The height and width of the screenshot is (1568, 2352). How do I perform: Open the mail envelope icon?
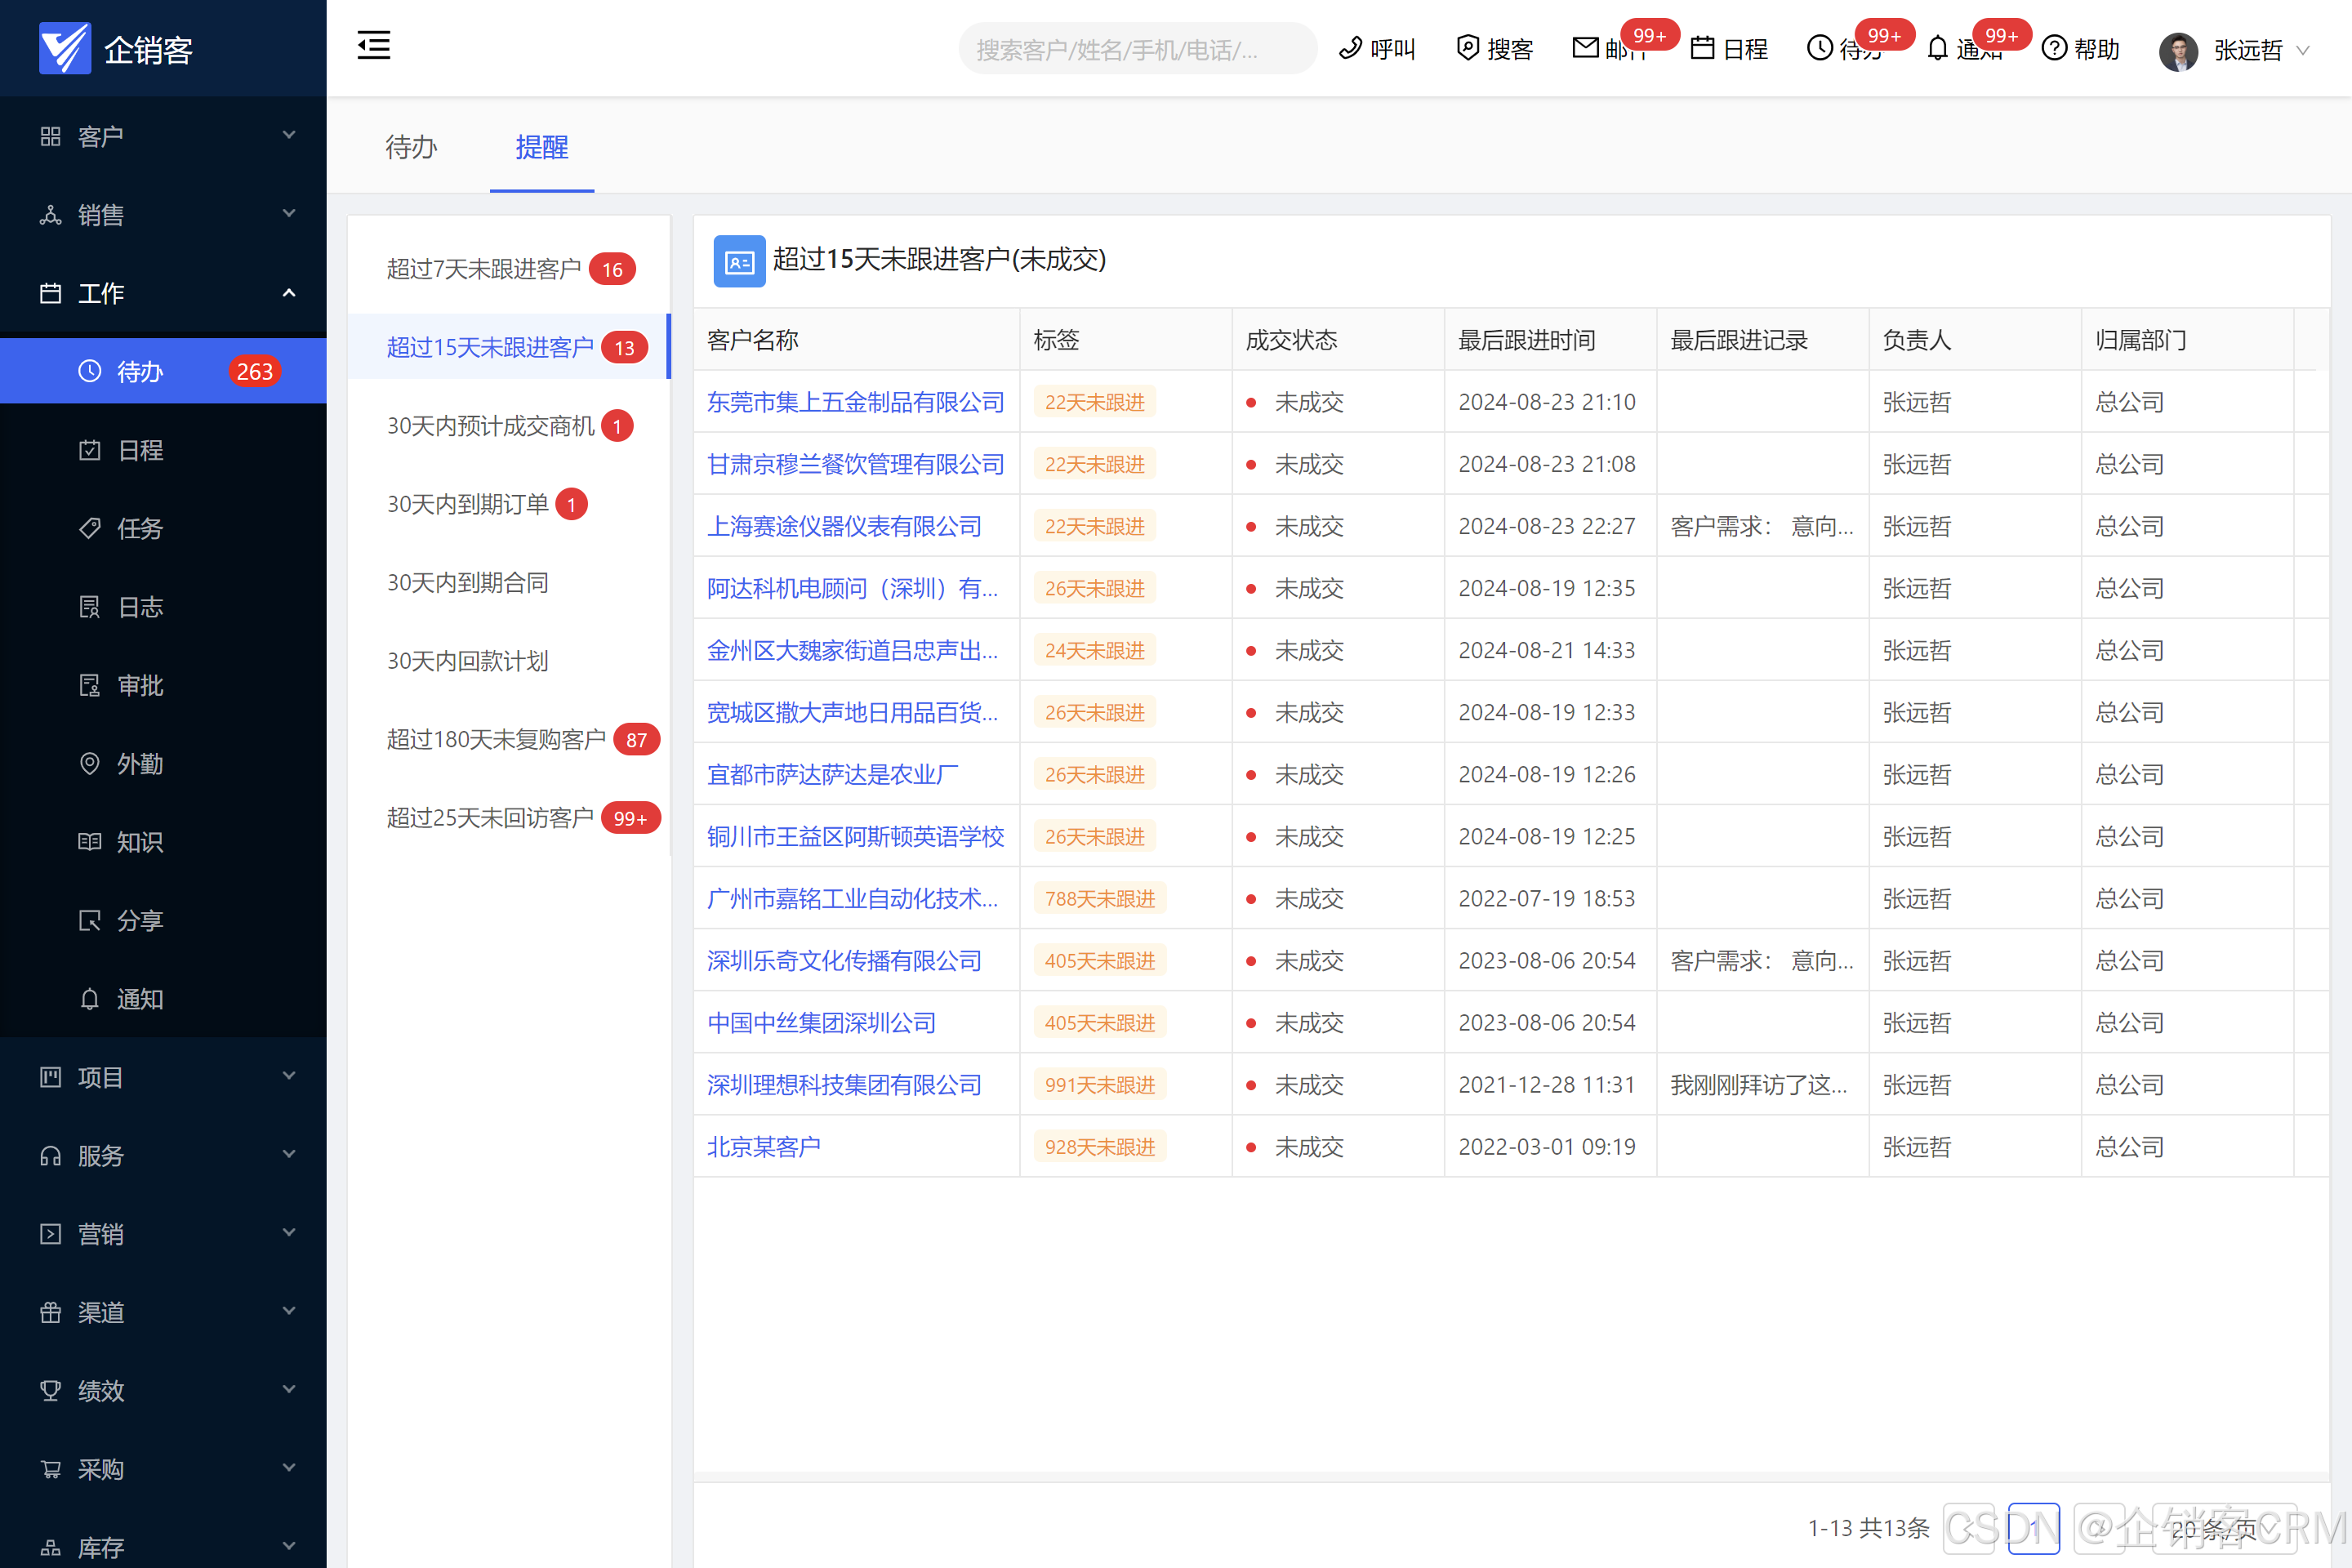coord(1585,48)
